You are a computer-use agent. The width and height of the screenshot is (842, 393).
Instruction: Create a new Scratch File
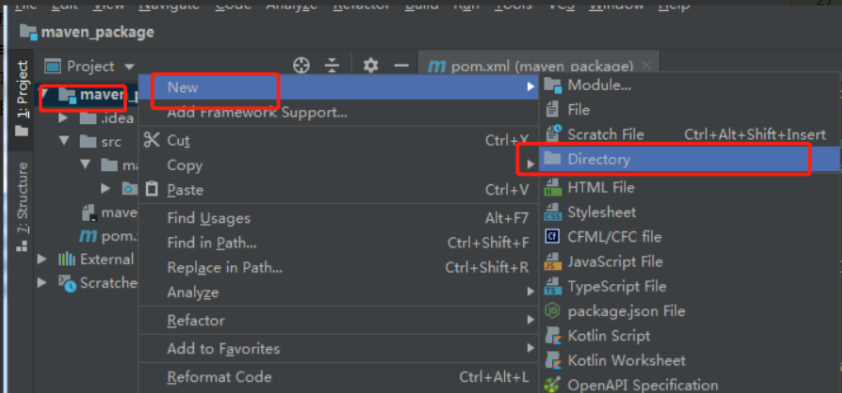tap(689, 134)
